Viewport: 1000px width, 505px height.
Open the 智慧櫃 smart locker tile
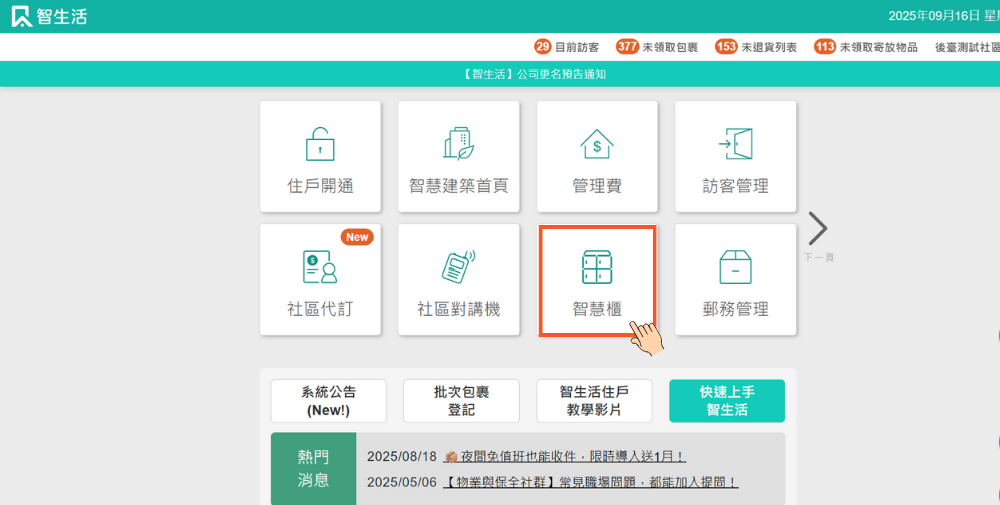point(597,280)
